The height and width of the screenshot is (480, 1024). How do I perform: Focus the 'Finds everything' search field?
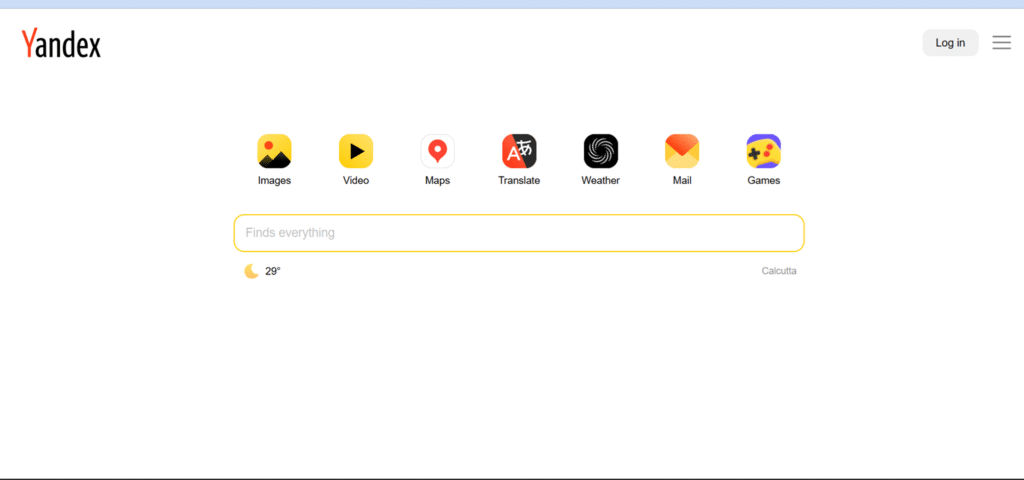click(x=518, y=233)
